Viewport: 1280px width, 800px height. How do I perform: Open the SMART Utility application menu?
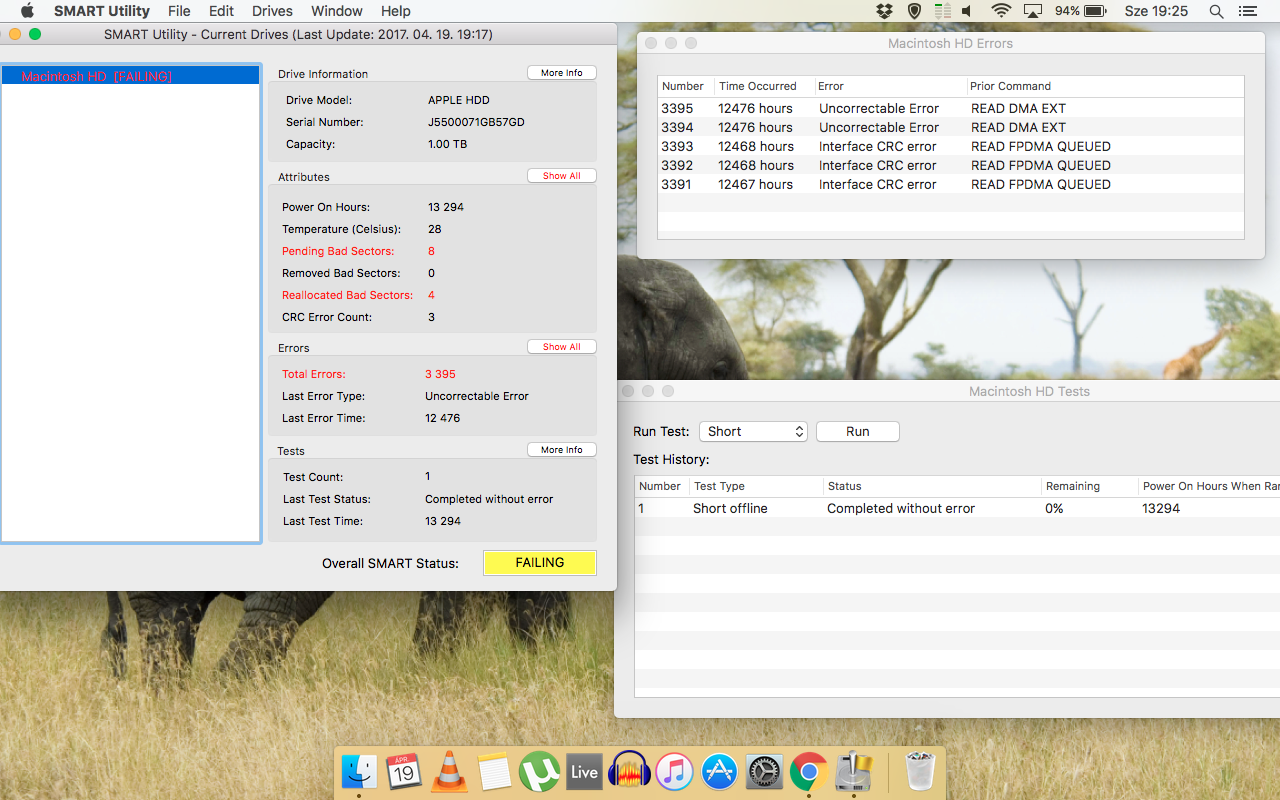click(x=102, y=11)
